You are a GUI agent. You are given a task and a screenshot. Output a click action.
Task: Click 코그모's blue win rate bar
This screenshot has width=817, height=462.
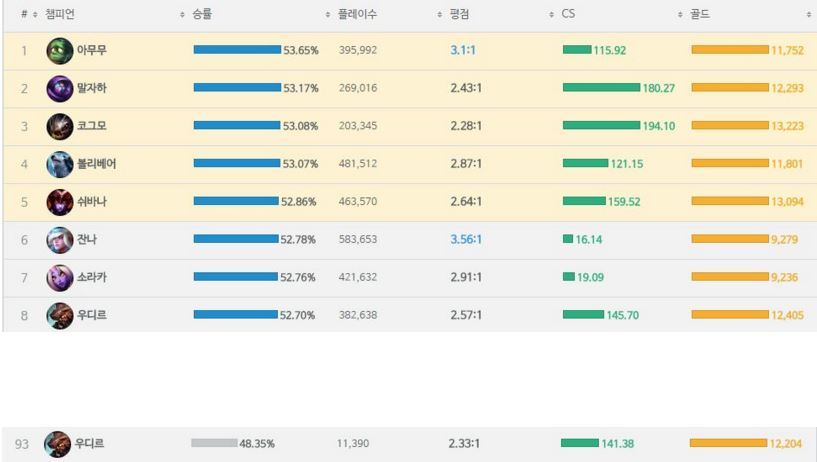click(237, 127)
